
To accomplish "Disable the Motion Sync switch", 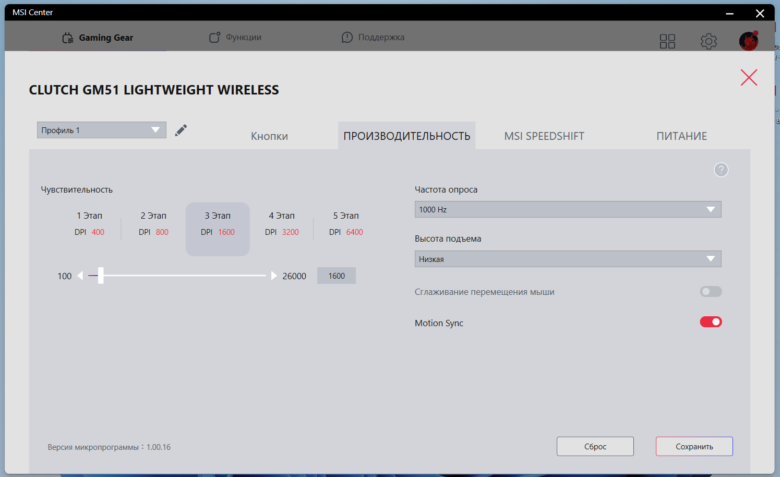I will 710,322.
